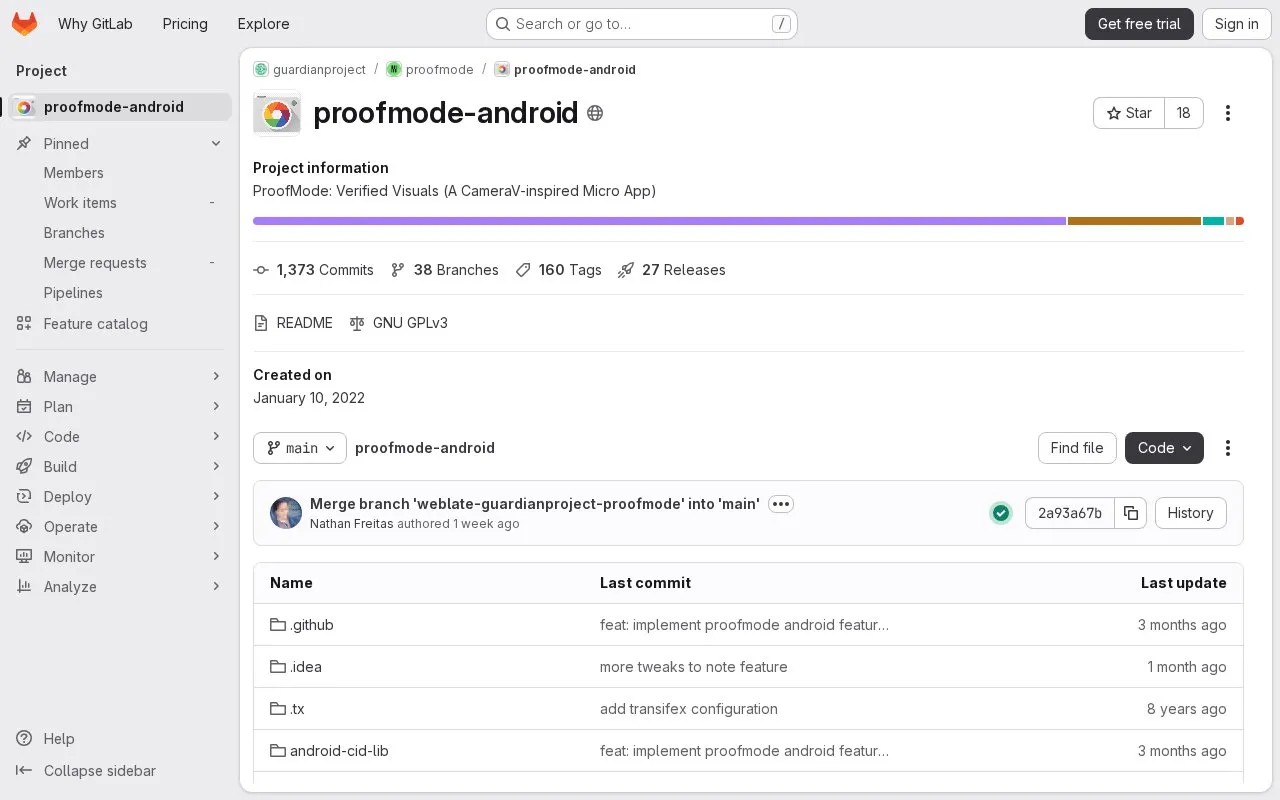Click the Monitor screen icon
1280x800 pixels.
(24, 557)
